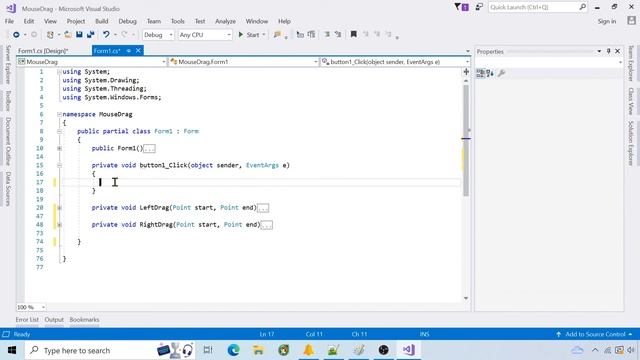Click the split editor plus icon
640x360 pixels.
(466, 72)
